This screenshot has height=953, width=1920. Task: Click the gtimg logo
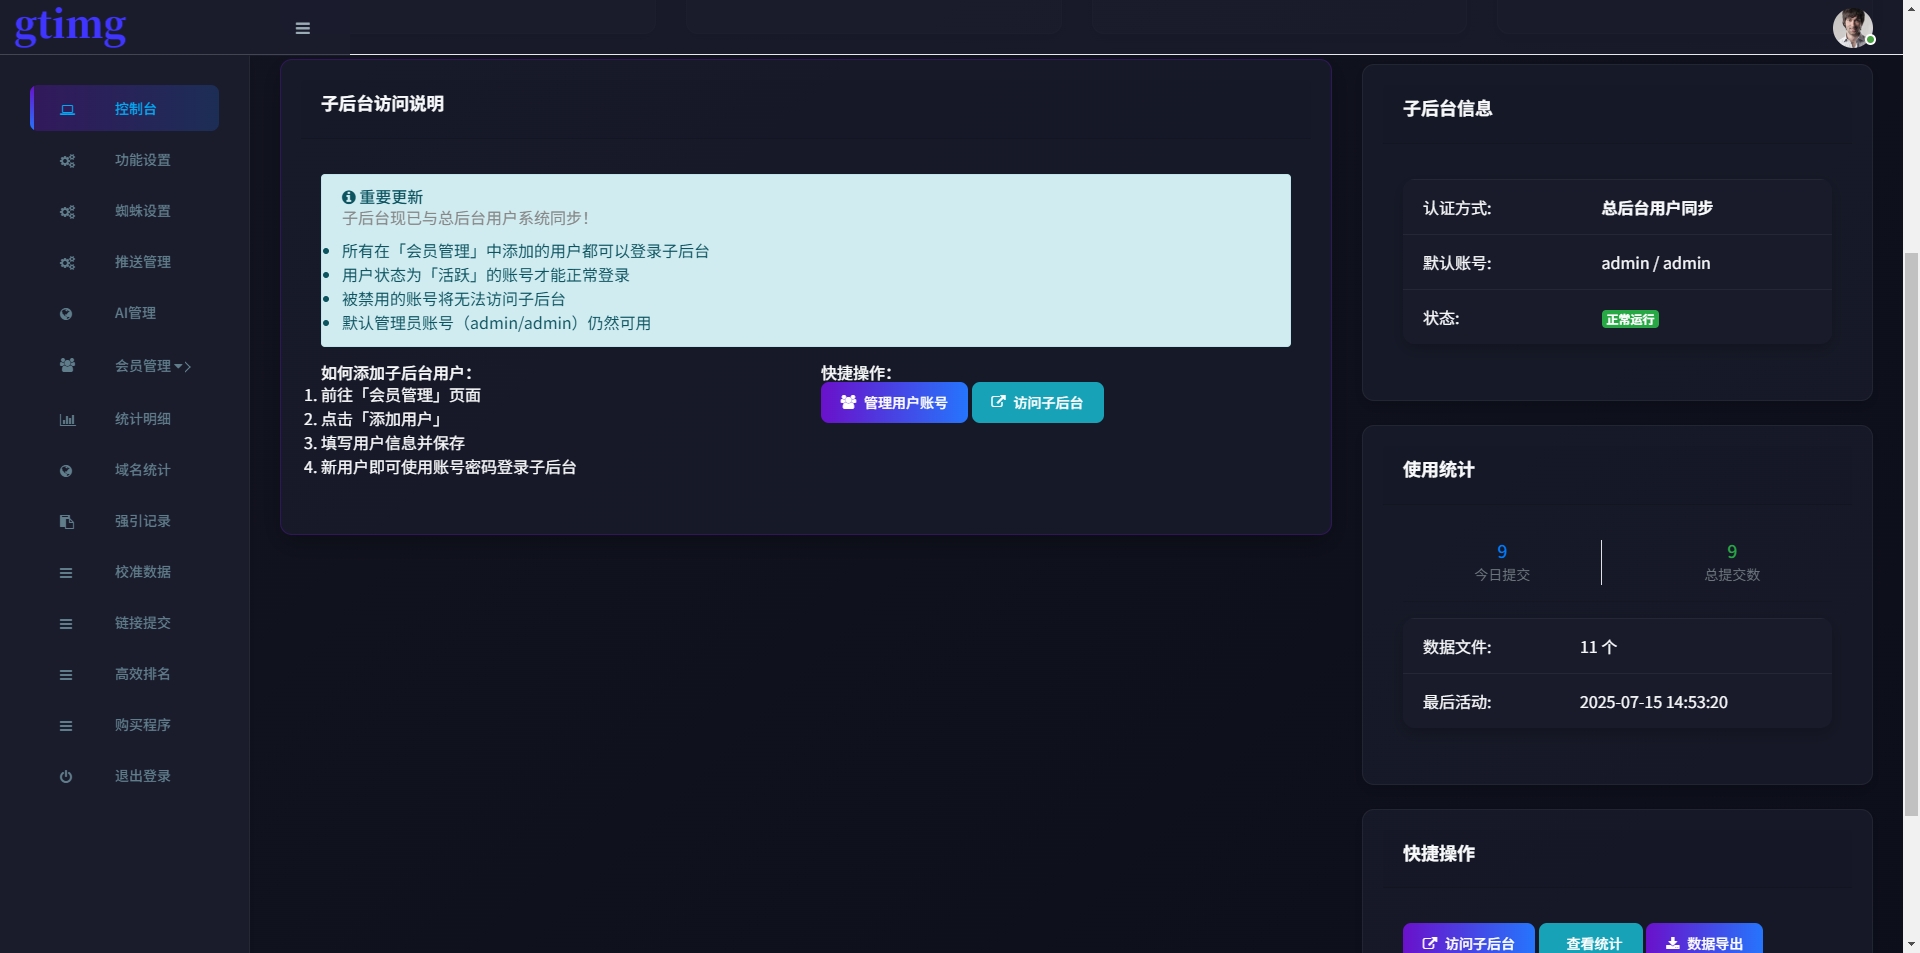click(x=71, y=26)
